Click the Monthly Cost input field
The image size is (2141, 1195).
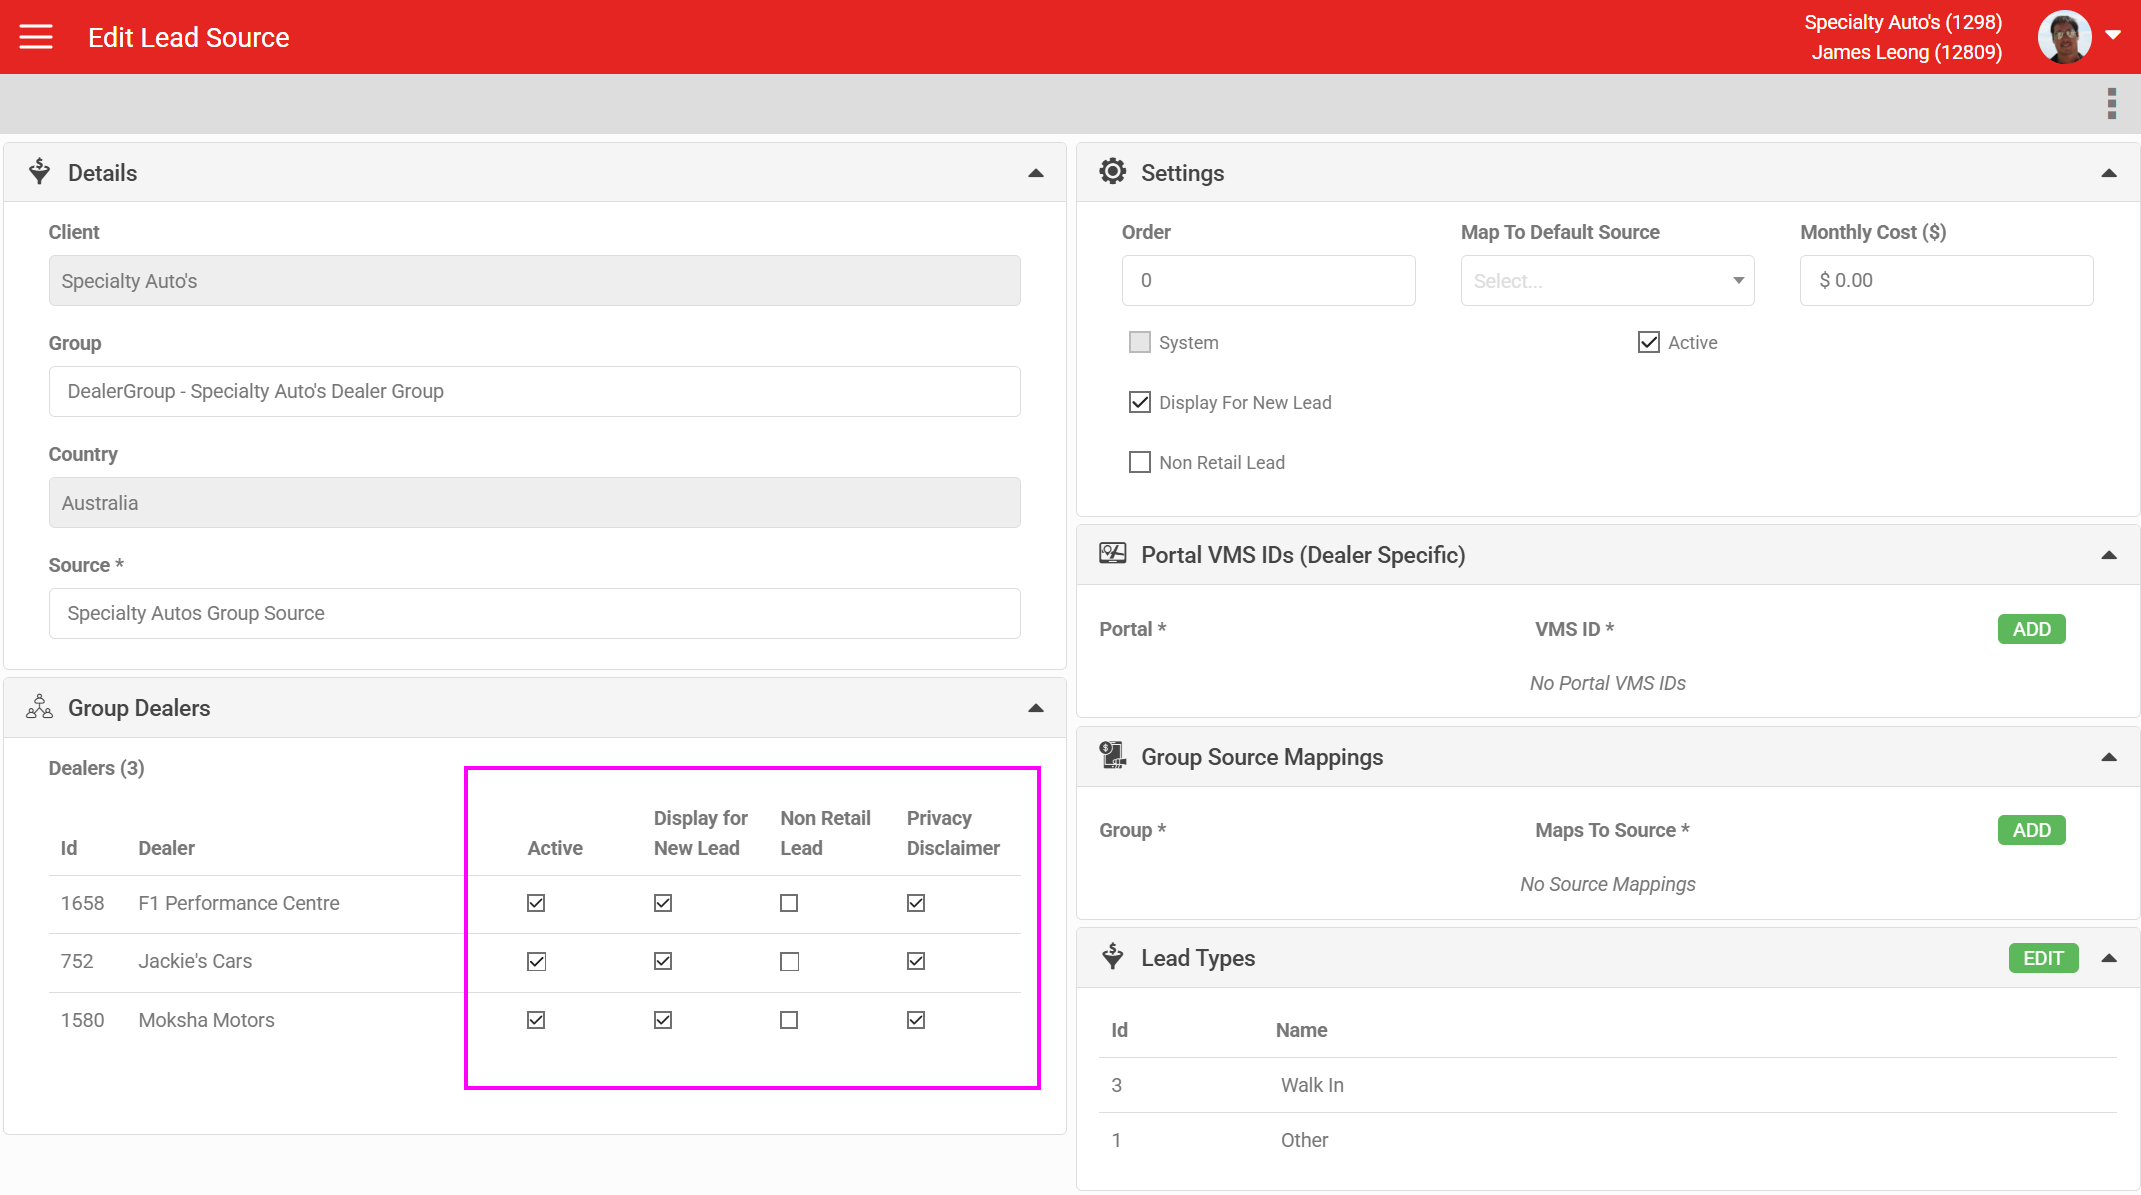coord(1946,280)
